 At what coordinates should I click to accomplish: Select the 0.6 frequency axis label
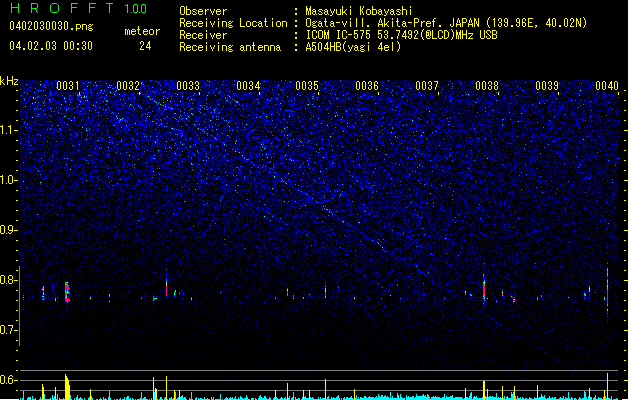(9, 380)
